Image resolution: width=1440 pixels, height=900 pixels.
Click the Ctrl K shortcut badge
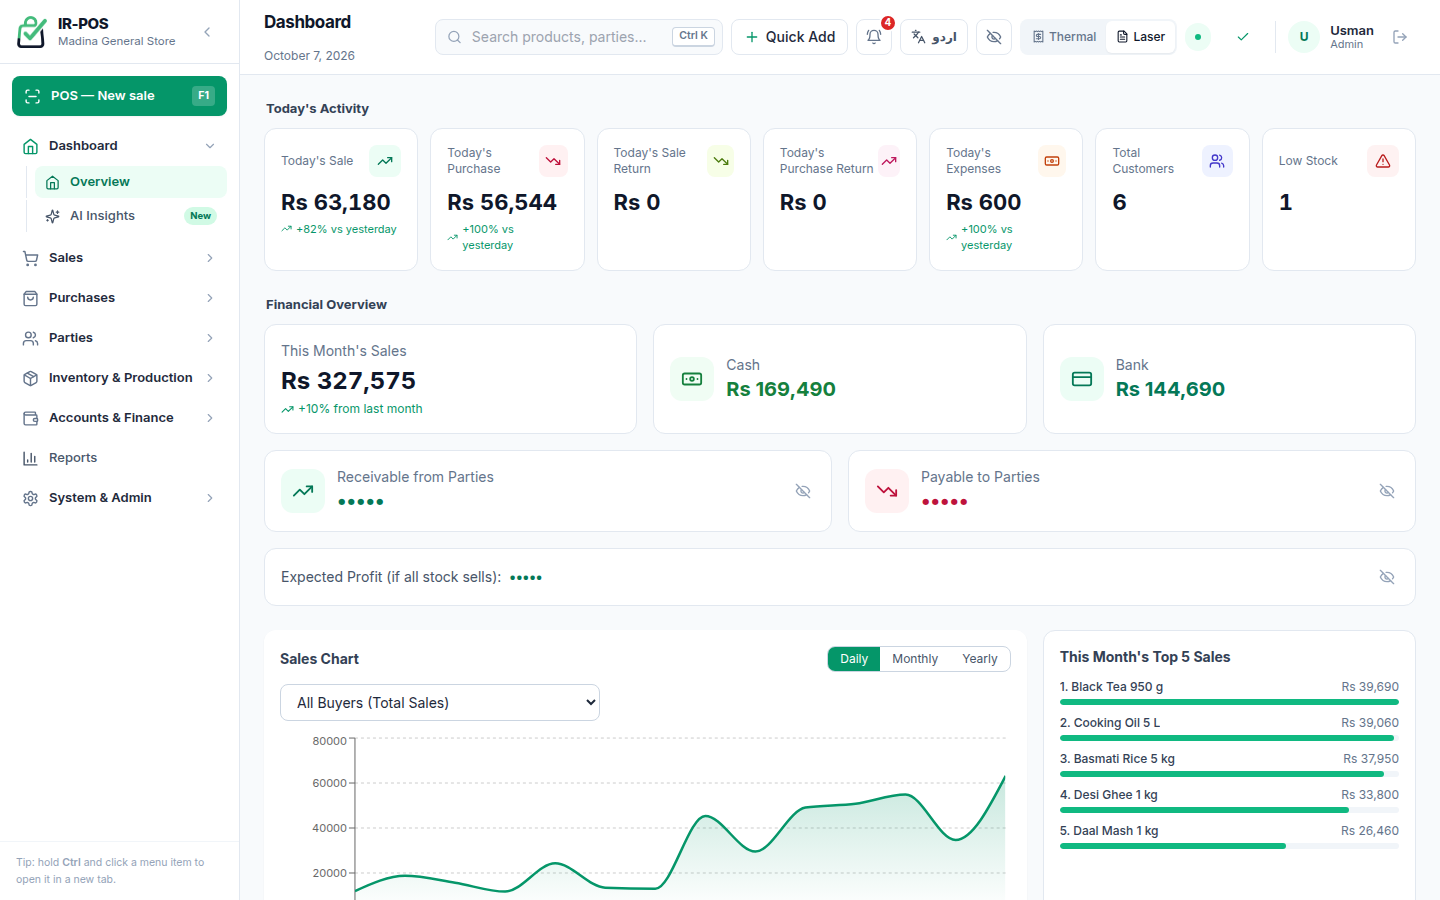click(x=693, y=36)
